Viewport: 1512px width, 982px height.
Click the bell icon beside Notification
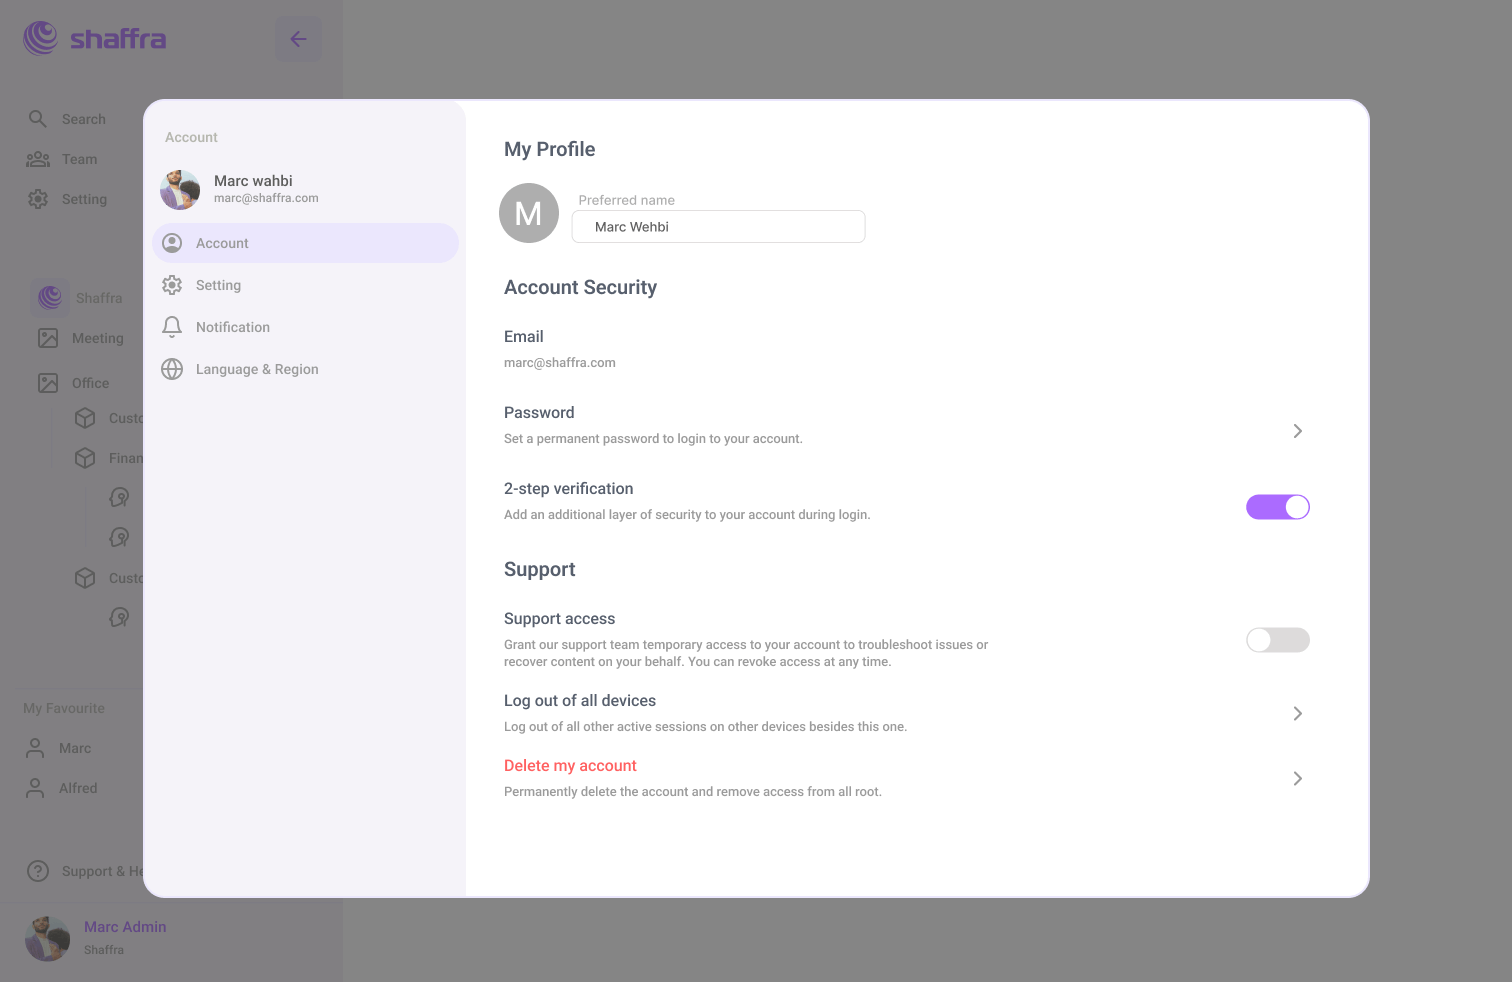click(172, 327)
